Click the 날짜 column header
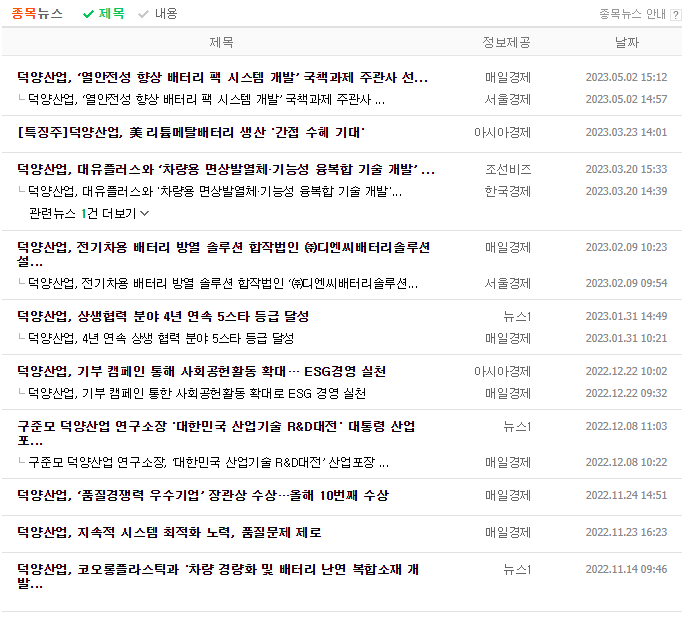The height and width of the screenshot is (621, 689). click(x=627, y=42)
